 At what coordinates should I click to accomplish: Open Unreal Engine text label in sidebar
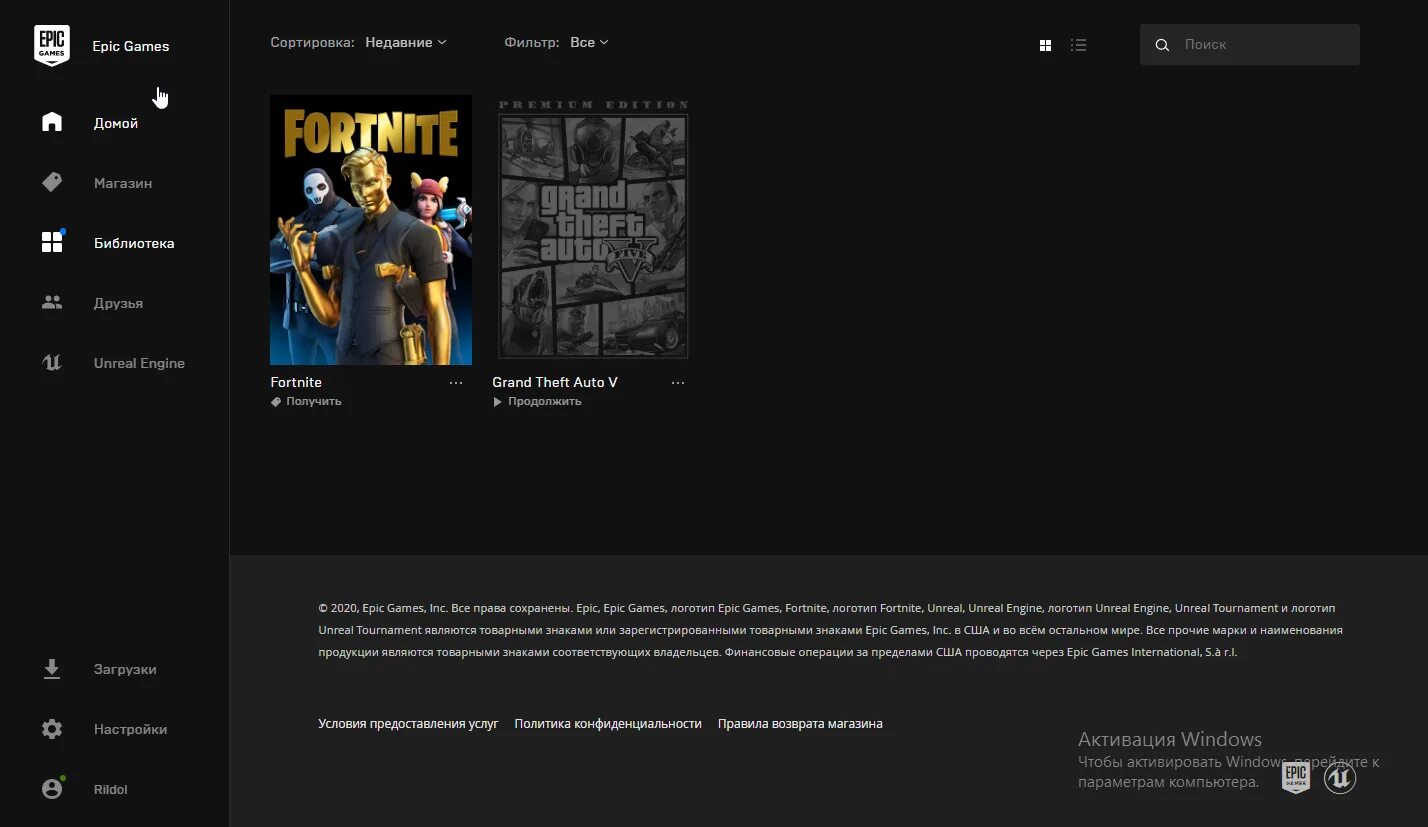tap(139, 363)
